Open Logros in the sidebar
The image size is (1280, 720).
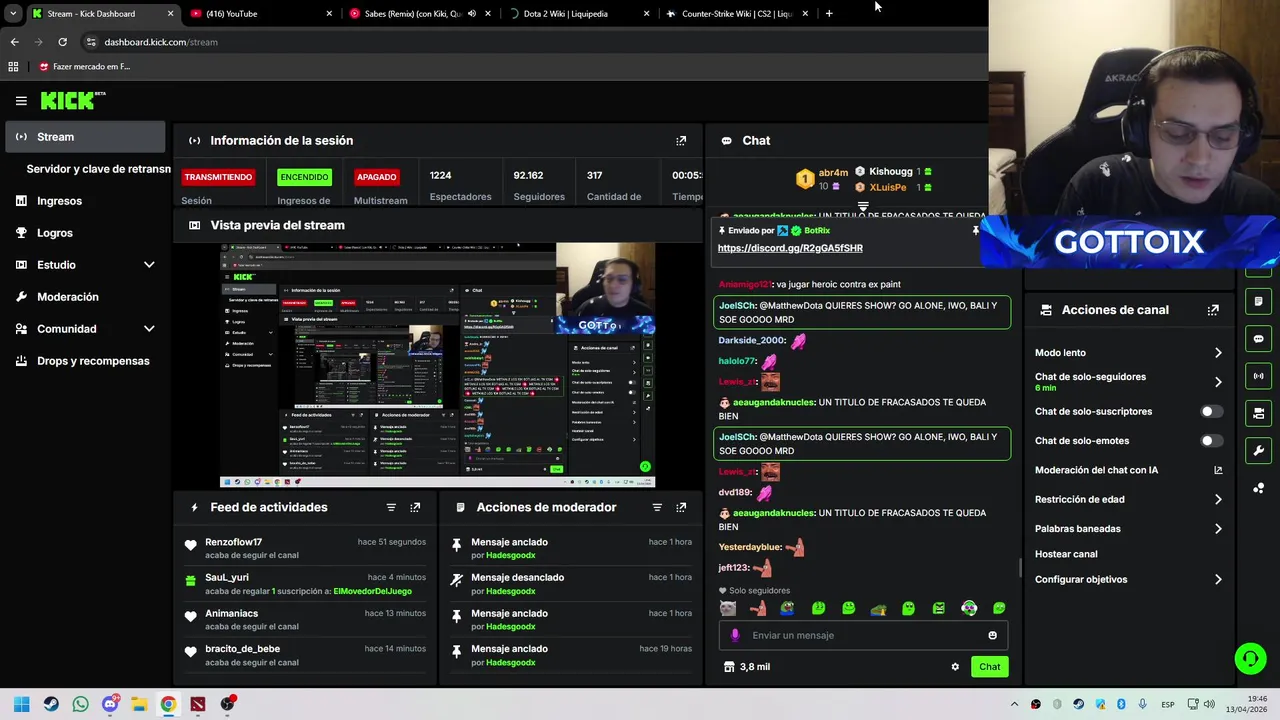click(55, 233)
